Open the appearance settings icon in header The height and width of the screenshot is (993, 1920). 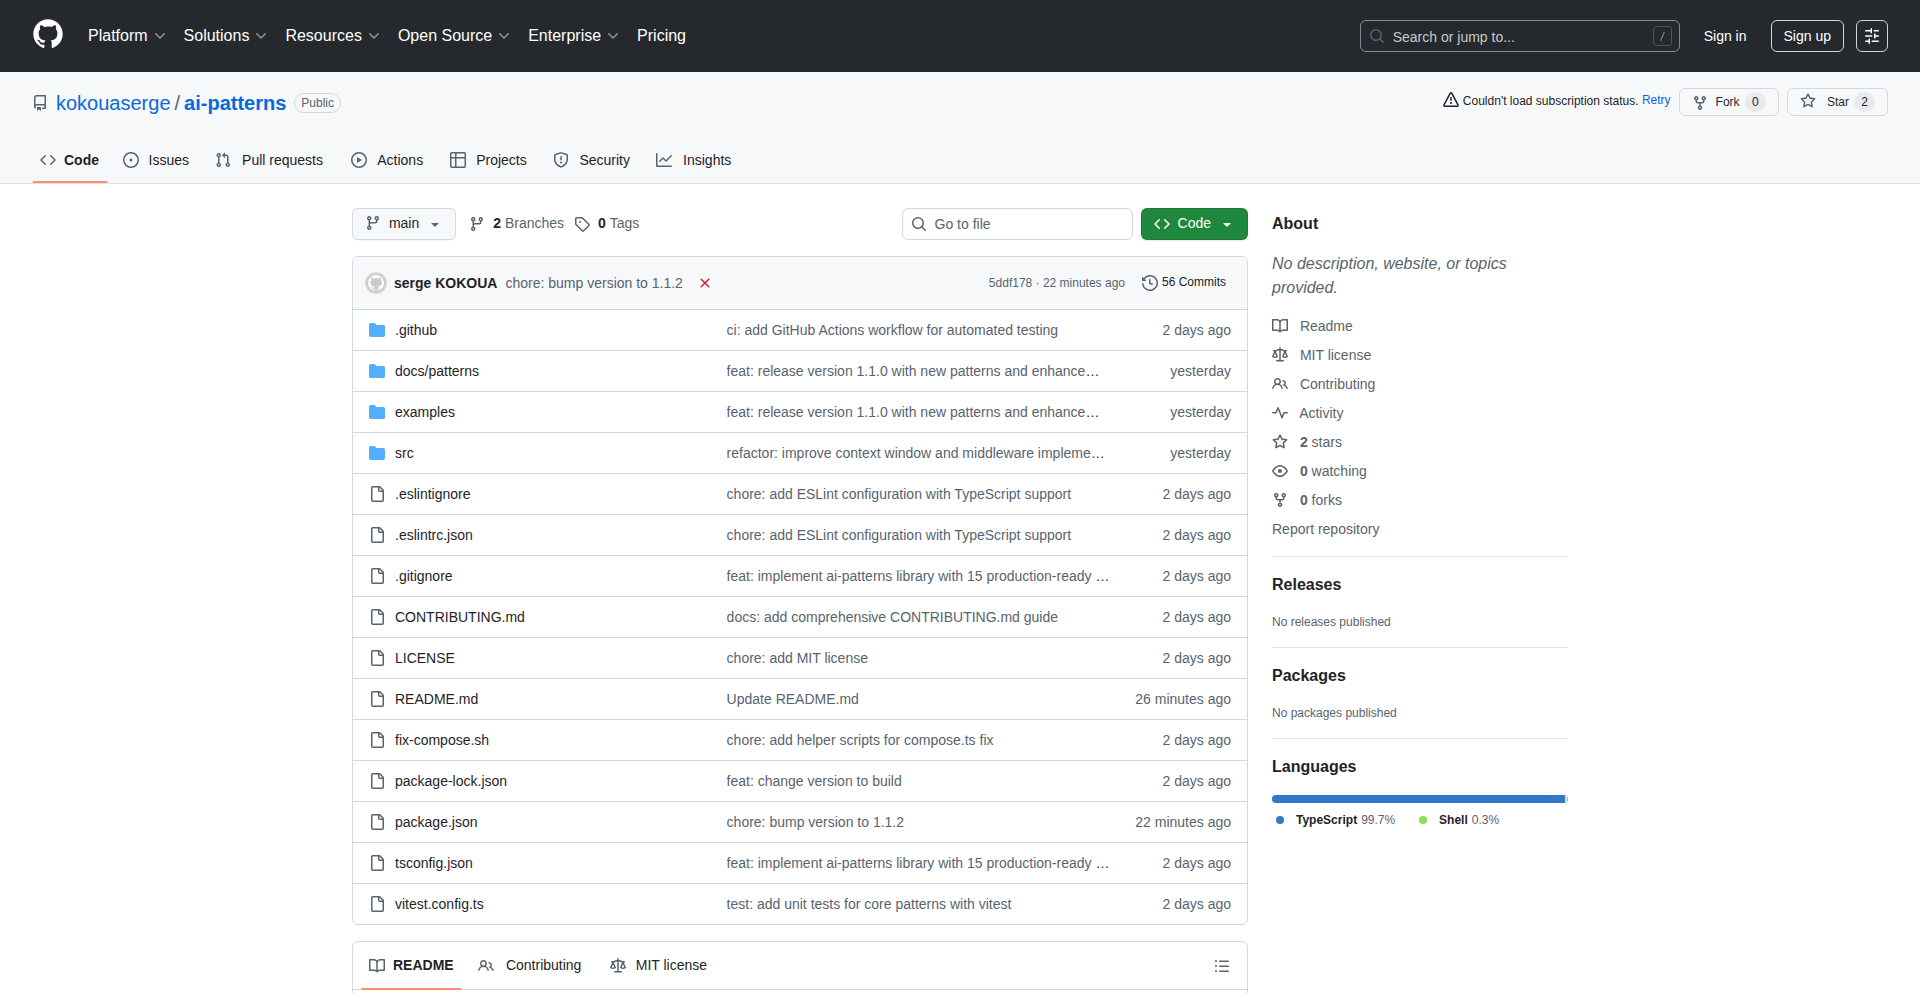point(1871,36)
